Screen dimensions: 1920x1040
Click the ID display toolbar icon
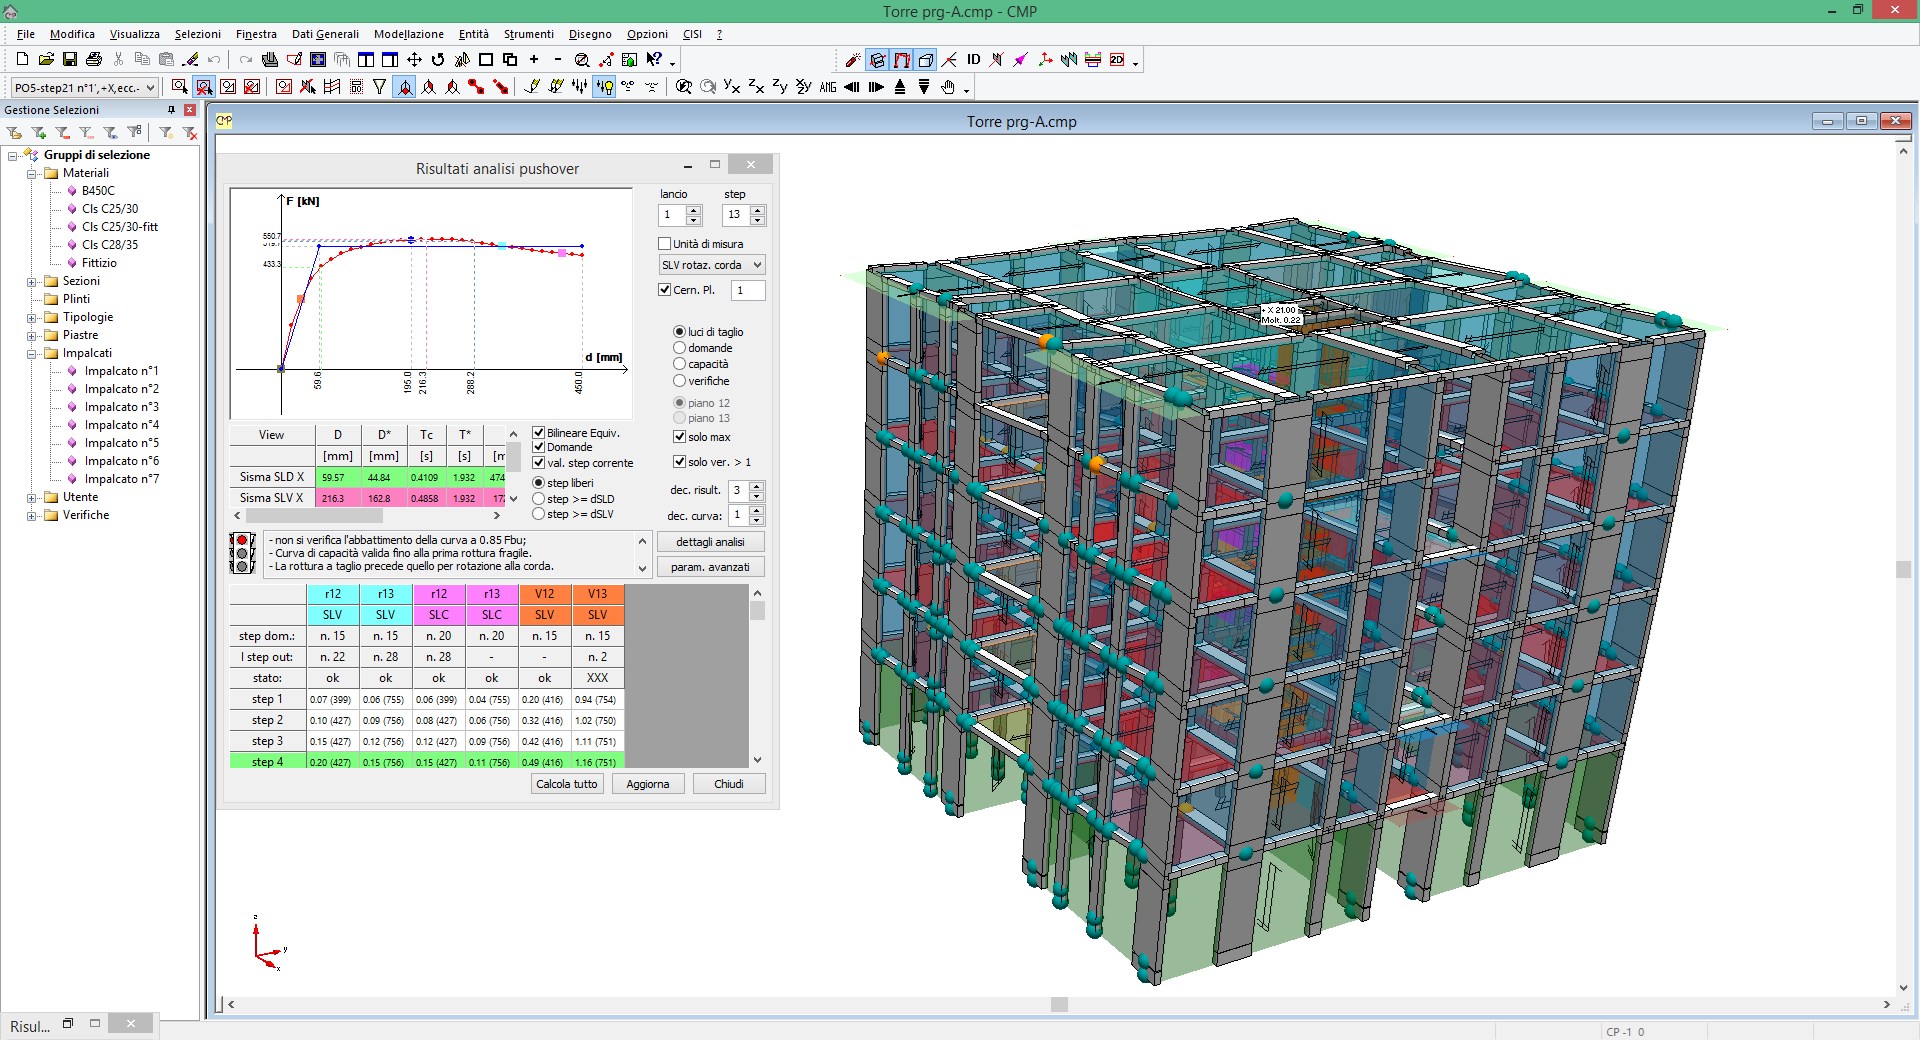[x=973, y=60]
